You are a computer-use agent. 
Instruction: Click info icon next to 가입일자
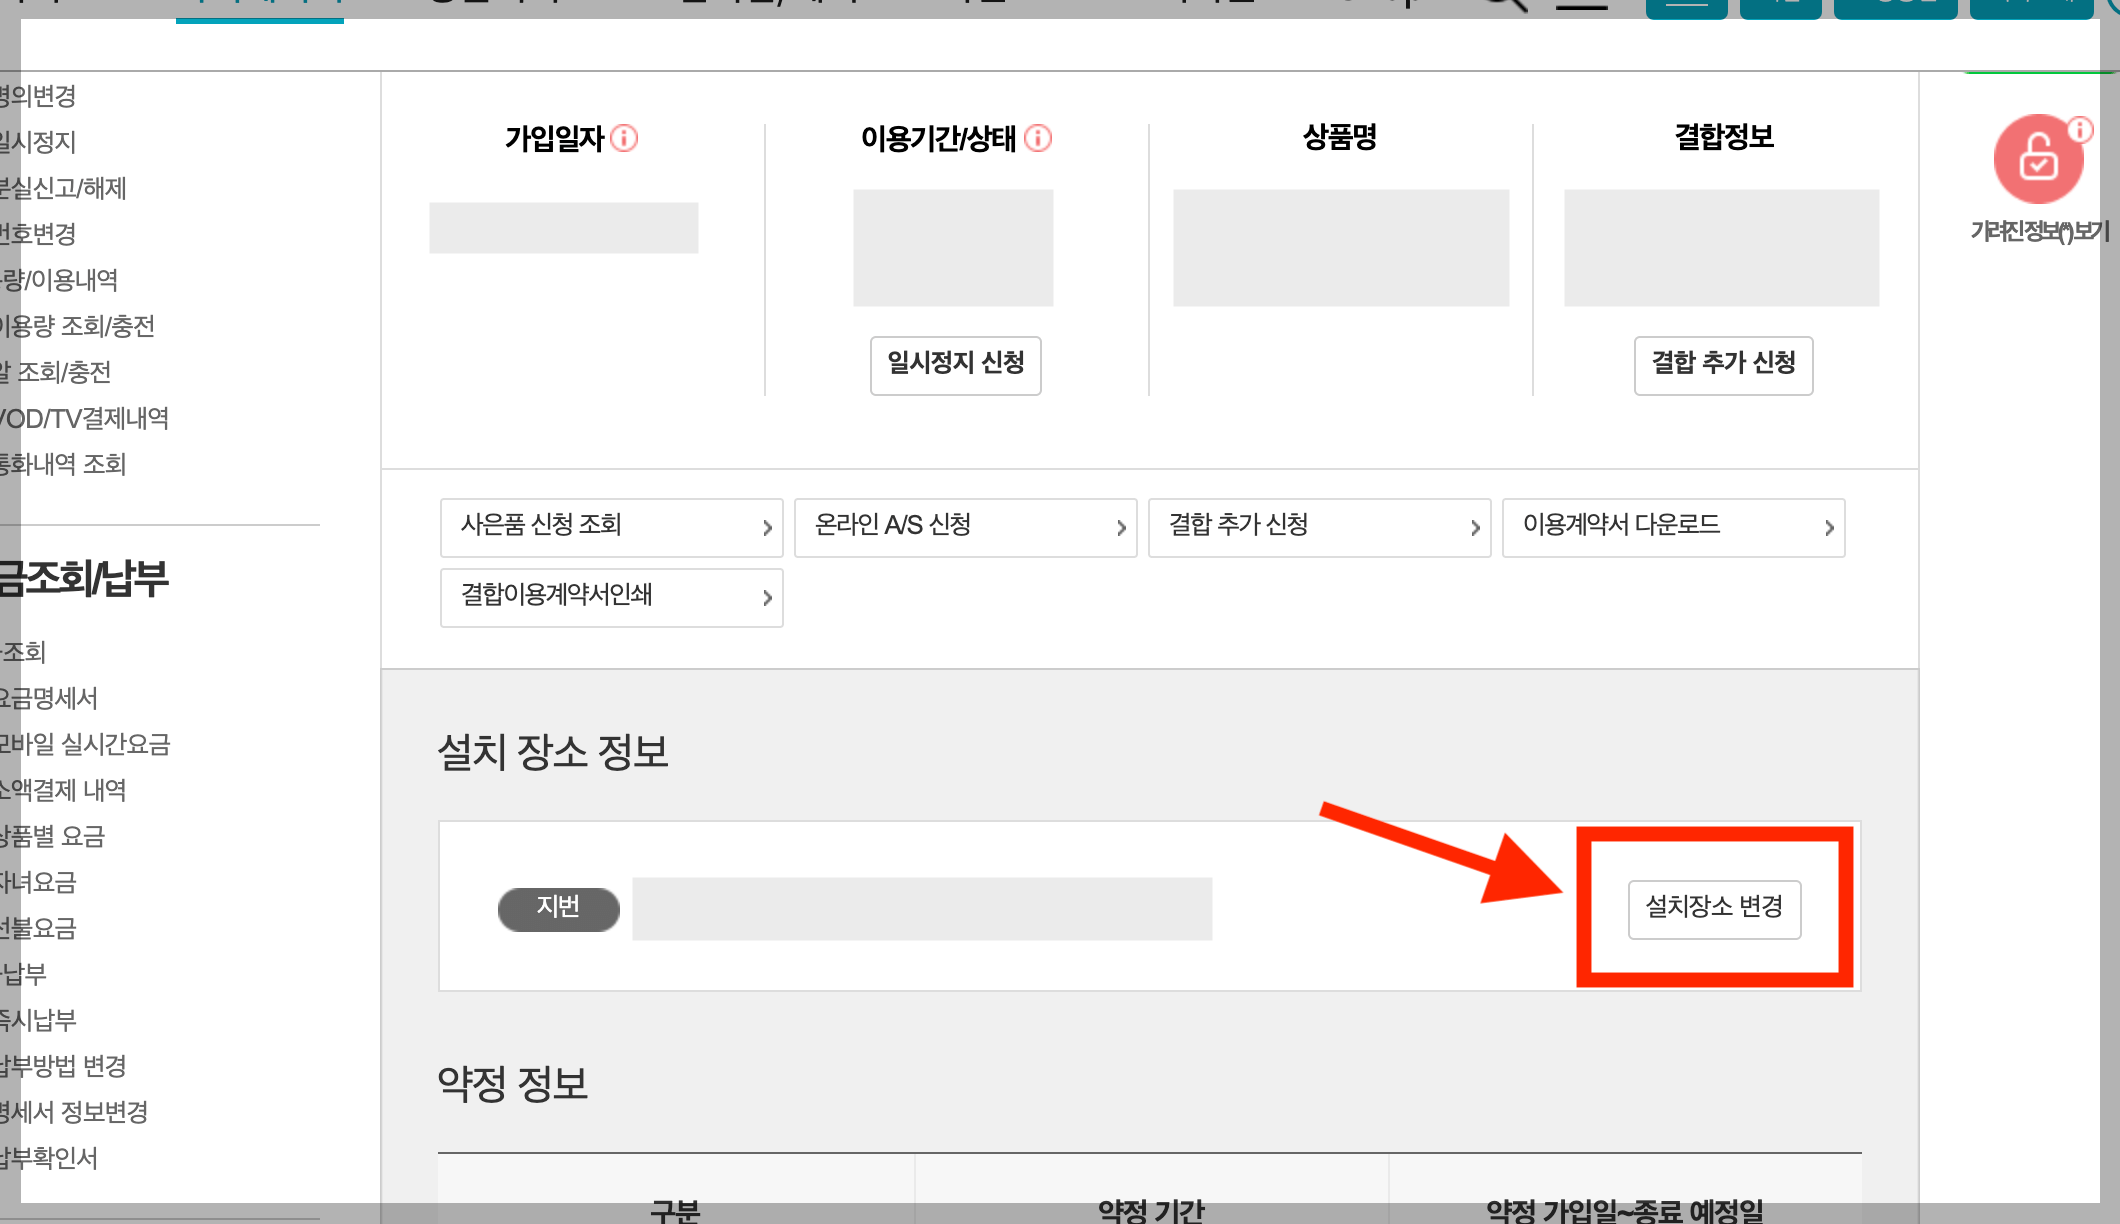(624, 138)
